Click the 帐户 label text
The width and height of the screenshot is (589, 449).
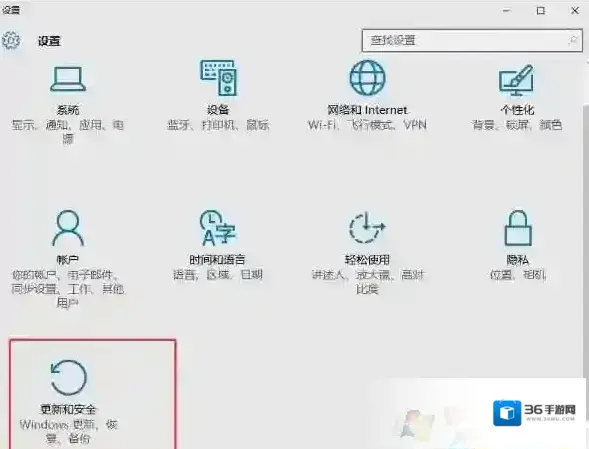pyautogui.click(x=68, y=260)
